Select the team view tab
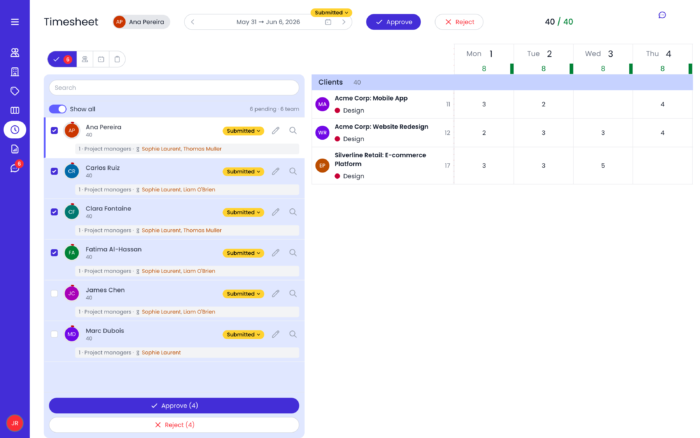This screenshot has height=438, width=700. click(x=85, y=59)
